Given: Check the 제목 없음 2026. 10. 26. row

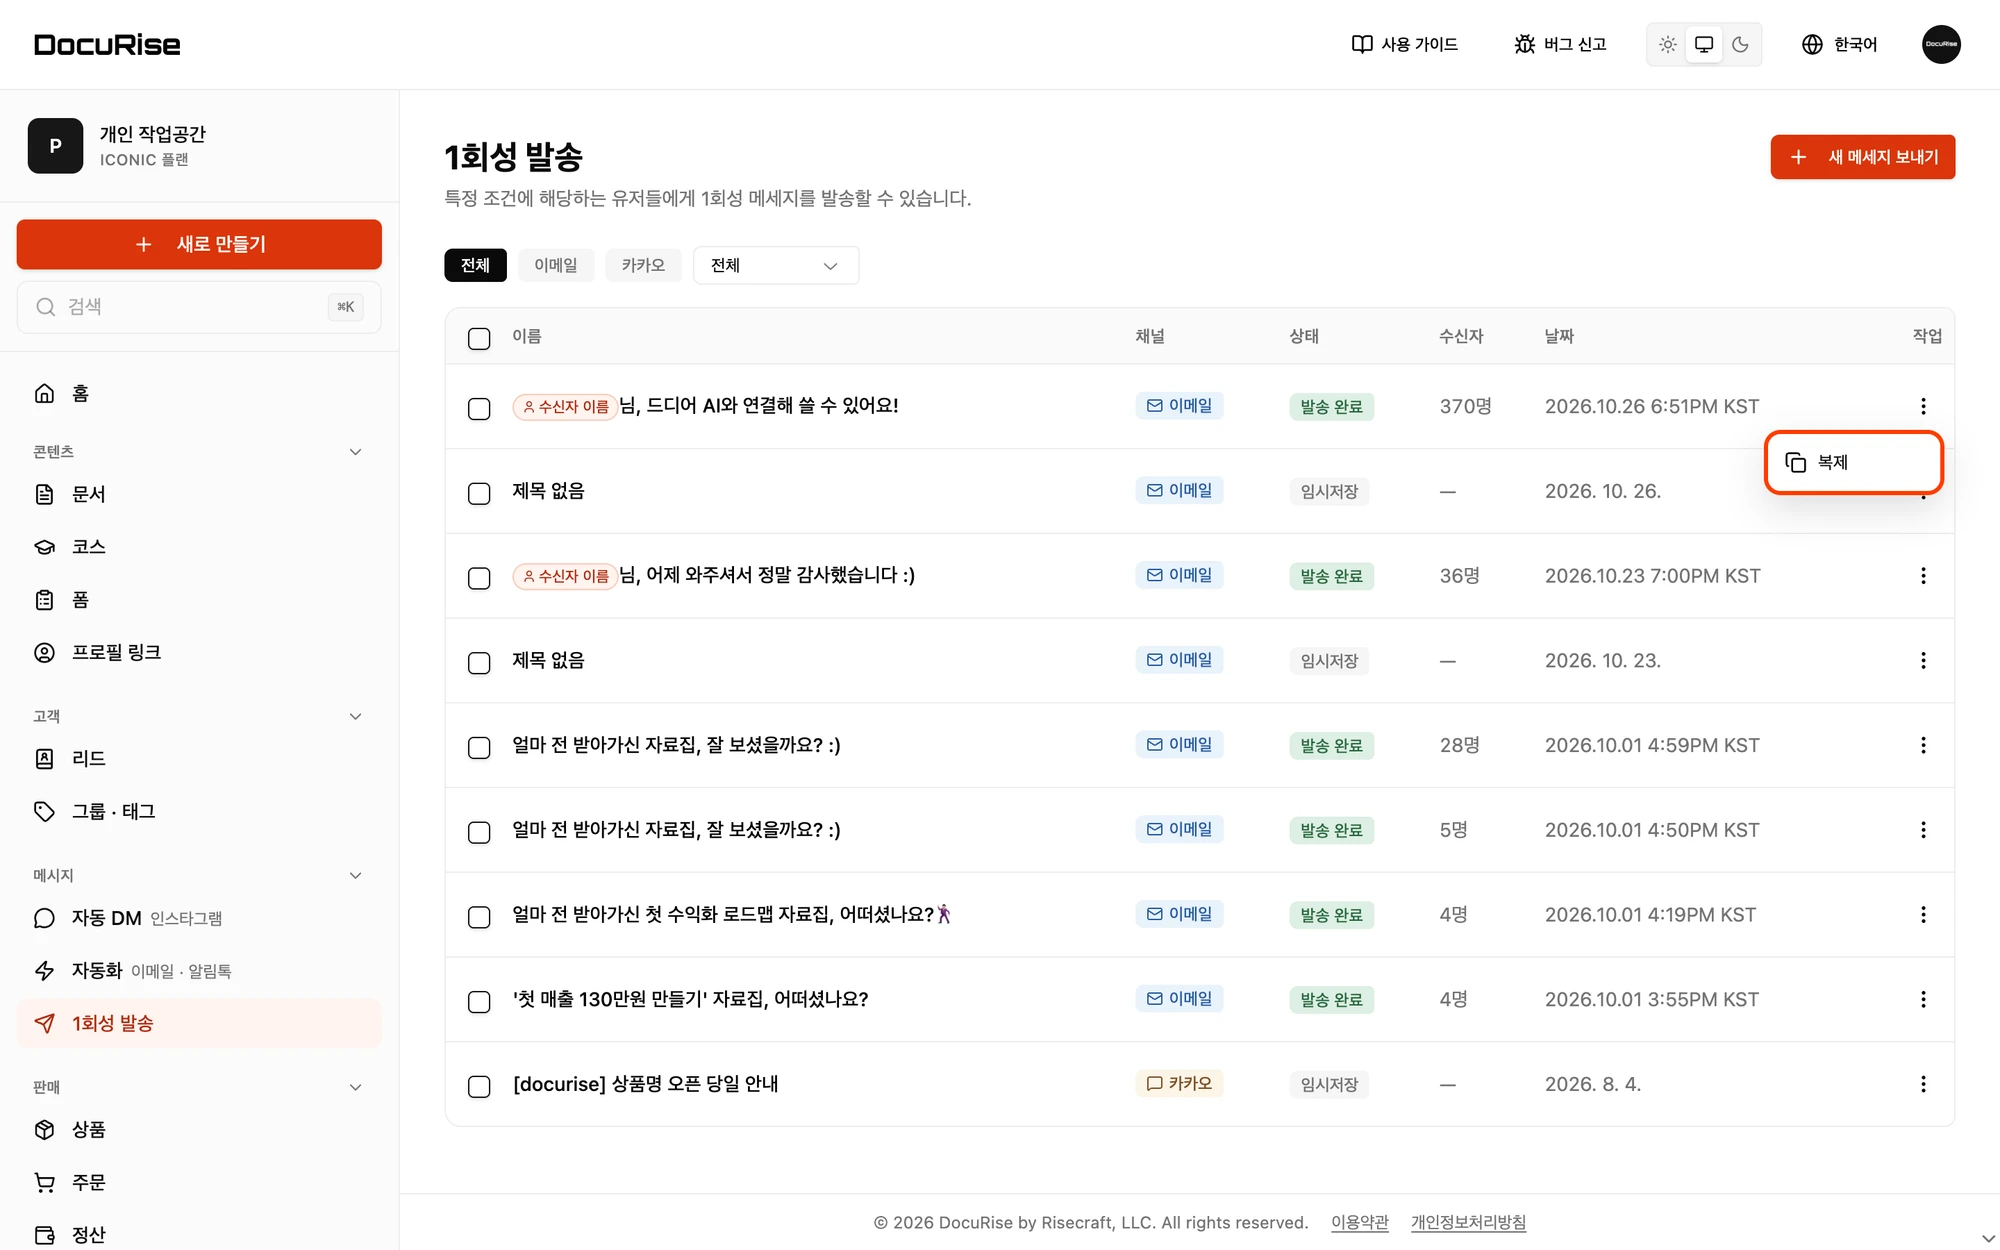Looking at the screenshot, I should point(479,493).
